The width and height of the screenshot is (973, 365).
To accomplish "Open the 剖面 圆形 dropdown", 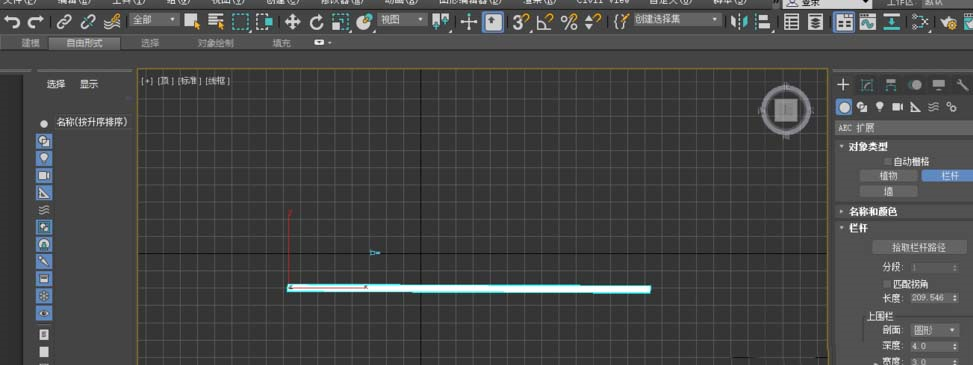I will pos(935,330).
